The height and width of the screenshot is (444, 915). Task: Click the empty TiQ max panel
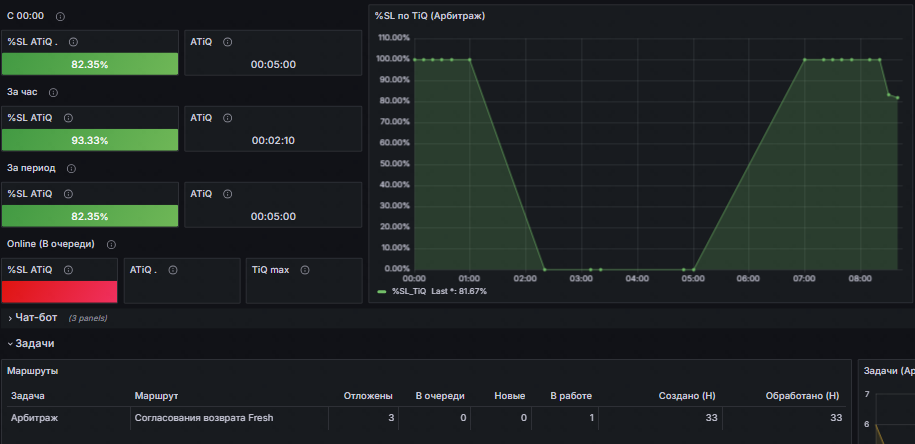tap(303, 281)
